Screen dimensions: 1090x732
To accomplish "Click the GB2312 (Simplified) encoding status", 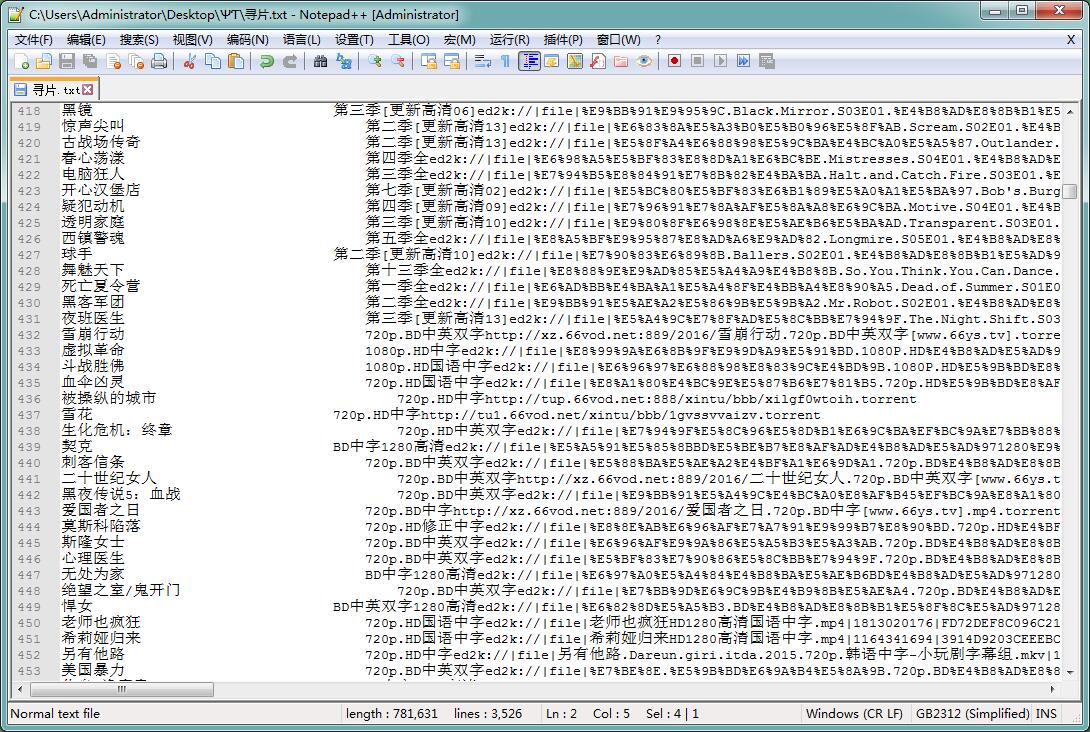I will (972, 714).
